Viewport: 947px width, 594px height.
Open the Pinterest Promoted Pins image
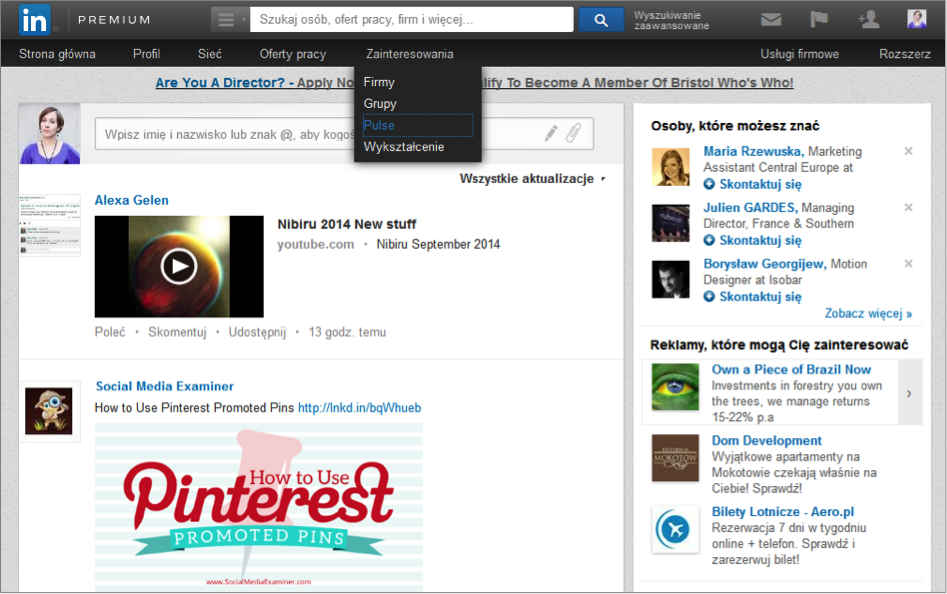pos(258,507)
